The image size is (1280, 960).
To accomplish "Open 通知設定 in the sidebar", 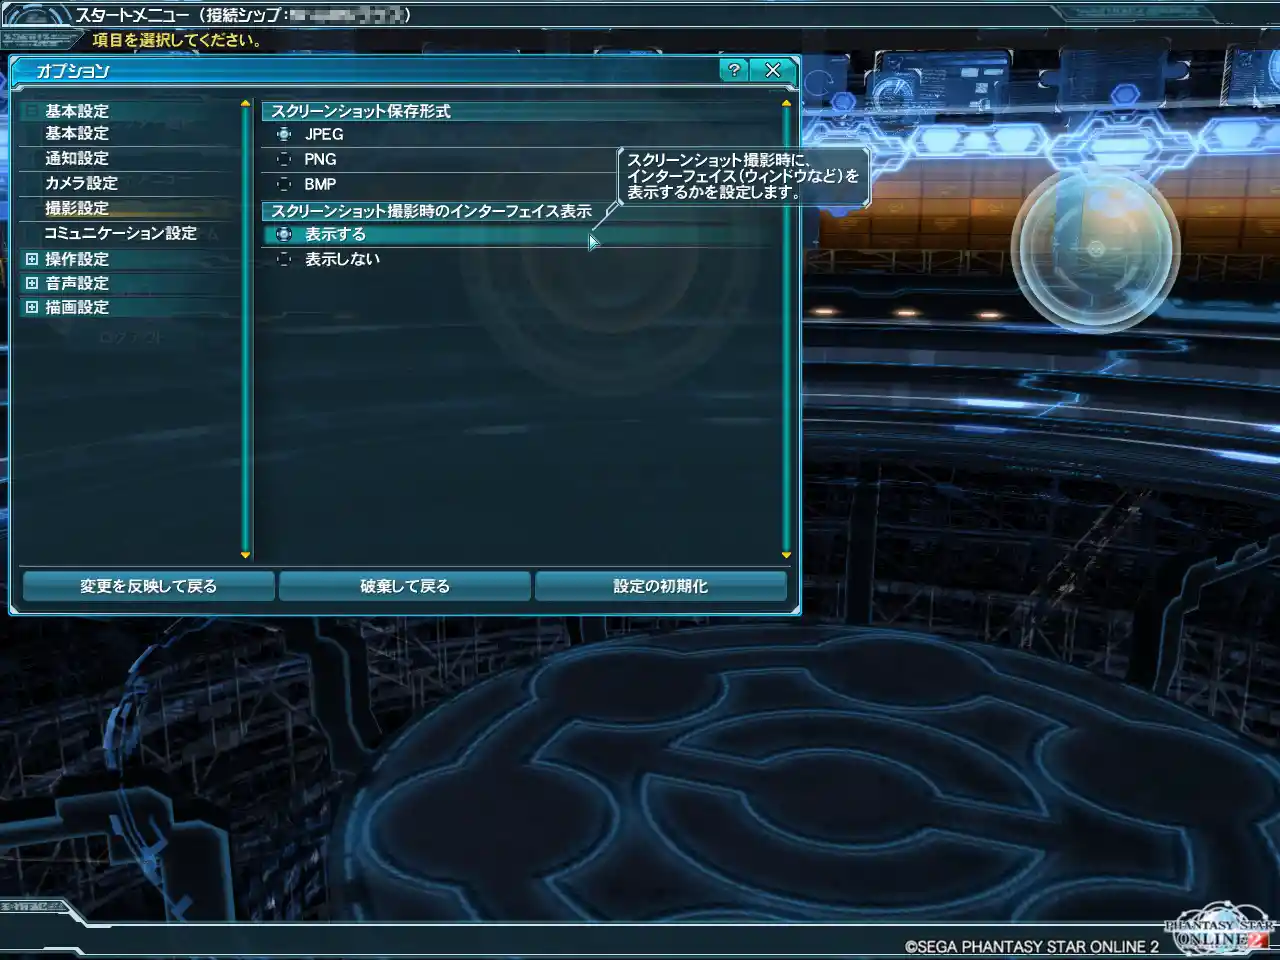I will [x=77, y=158].
